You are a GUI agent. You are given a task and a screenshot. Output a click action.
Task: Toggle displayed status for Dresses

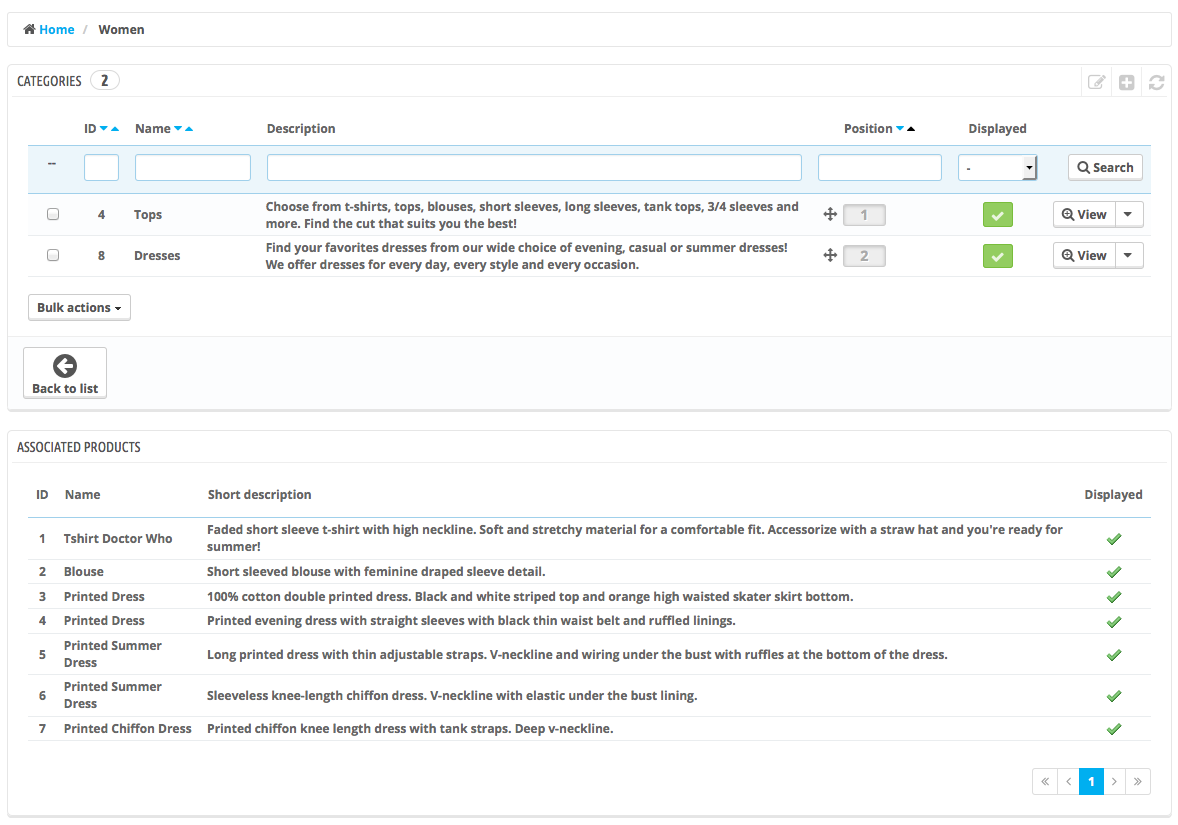[x=997, y=256]
